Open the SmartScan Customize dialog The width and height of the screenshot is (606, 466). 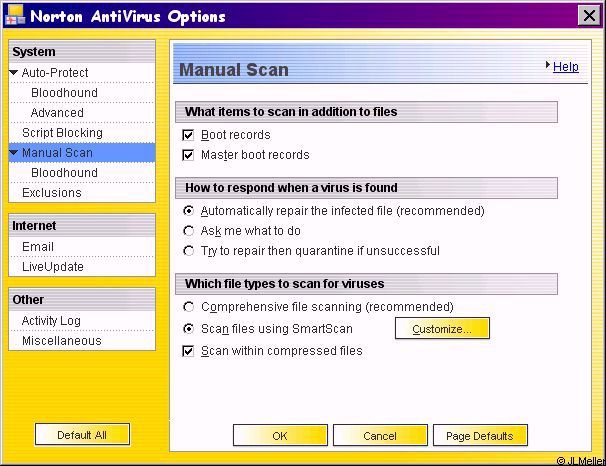point(442,329)
